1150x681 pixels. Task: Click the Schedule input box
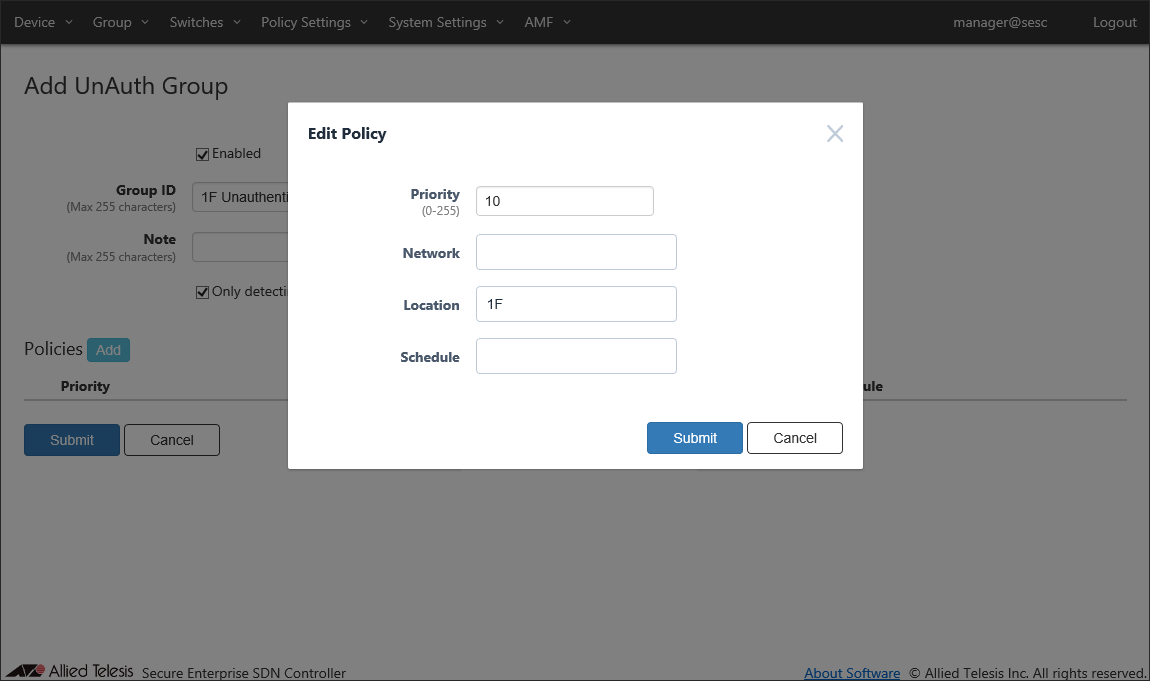click(x=576, y=356)
